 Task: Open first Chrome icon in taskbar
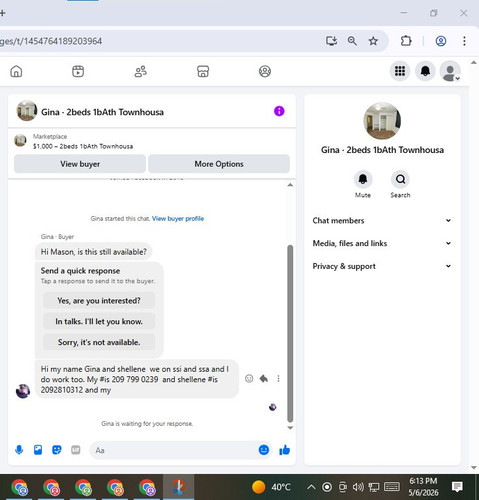[20, 487]
